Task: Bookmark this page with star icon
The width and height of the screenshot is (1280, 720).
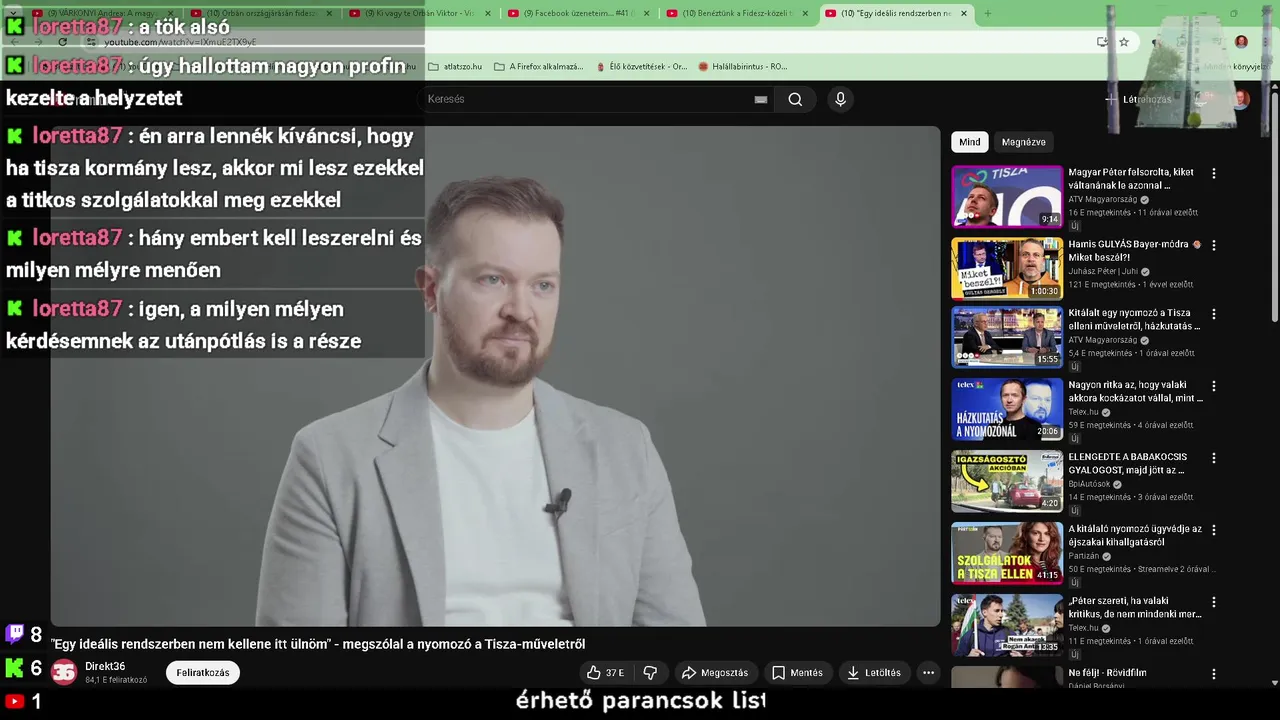Action: point(1124,42)
